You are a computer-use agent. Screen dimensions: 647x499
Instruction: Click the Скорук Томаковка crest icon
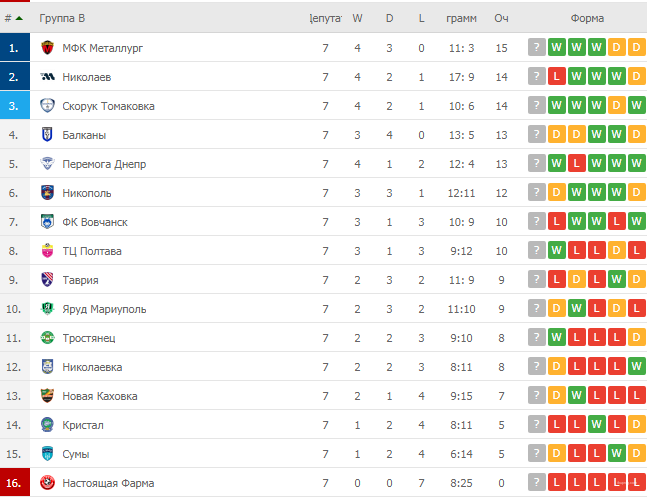pyautogui.click(x=47, y=106)
